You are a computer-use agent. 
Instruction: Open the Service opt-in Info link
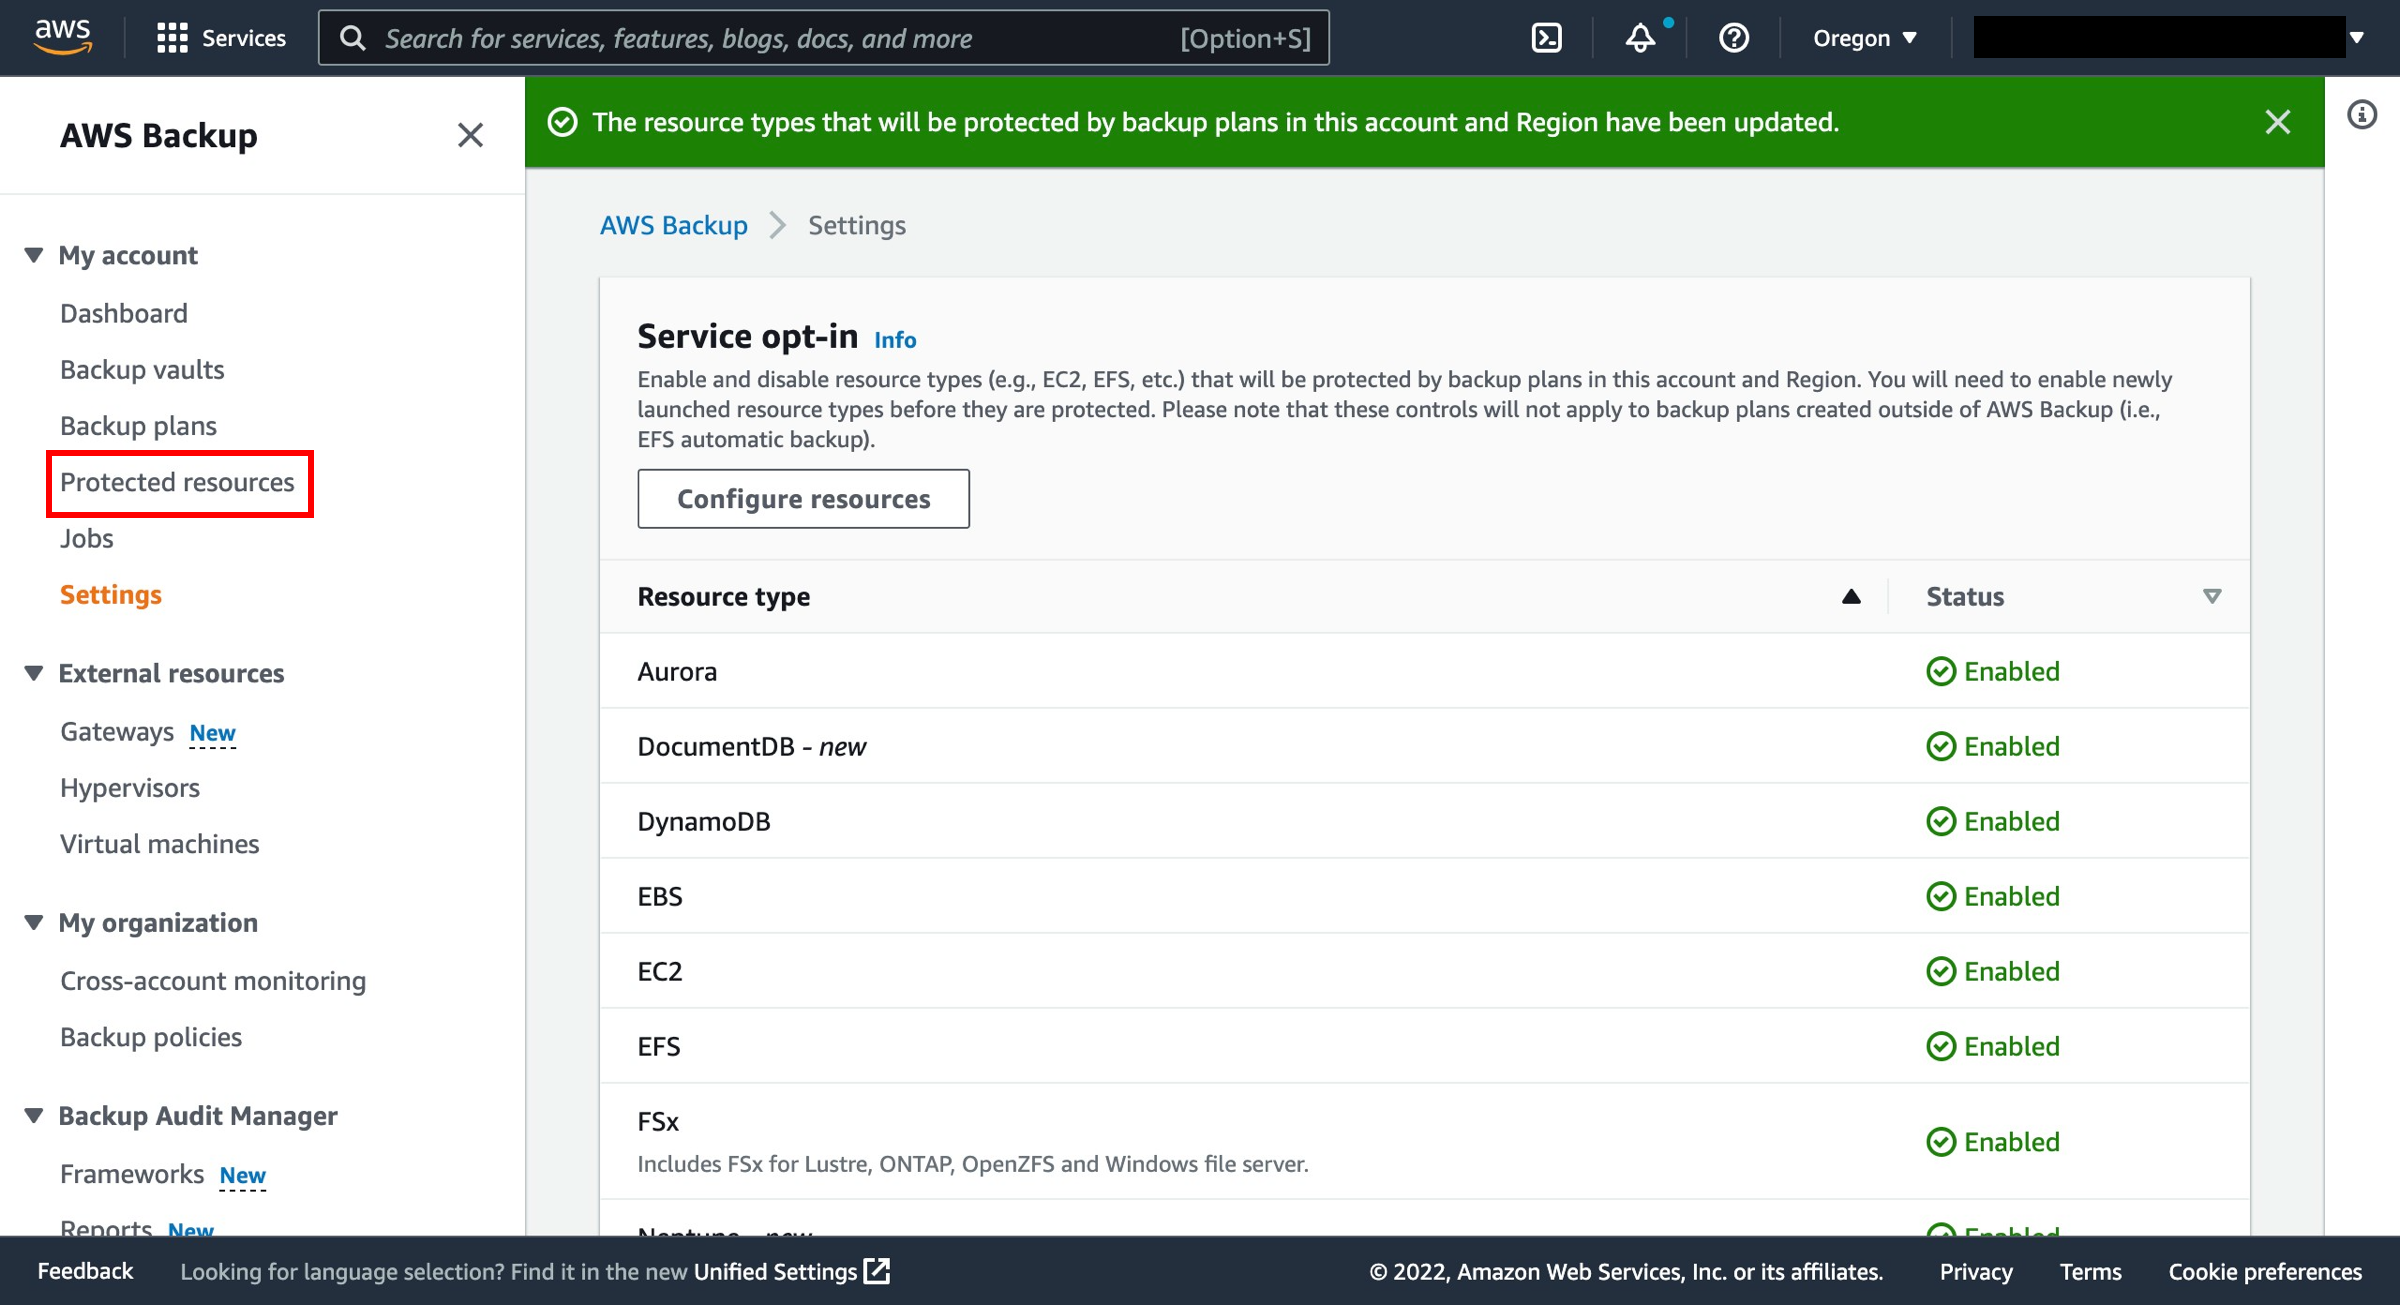point(895,340)
